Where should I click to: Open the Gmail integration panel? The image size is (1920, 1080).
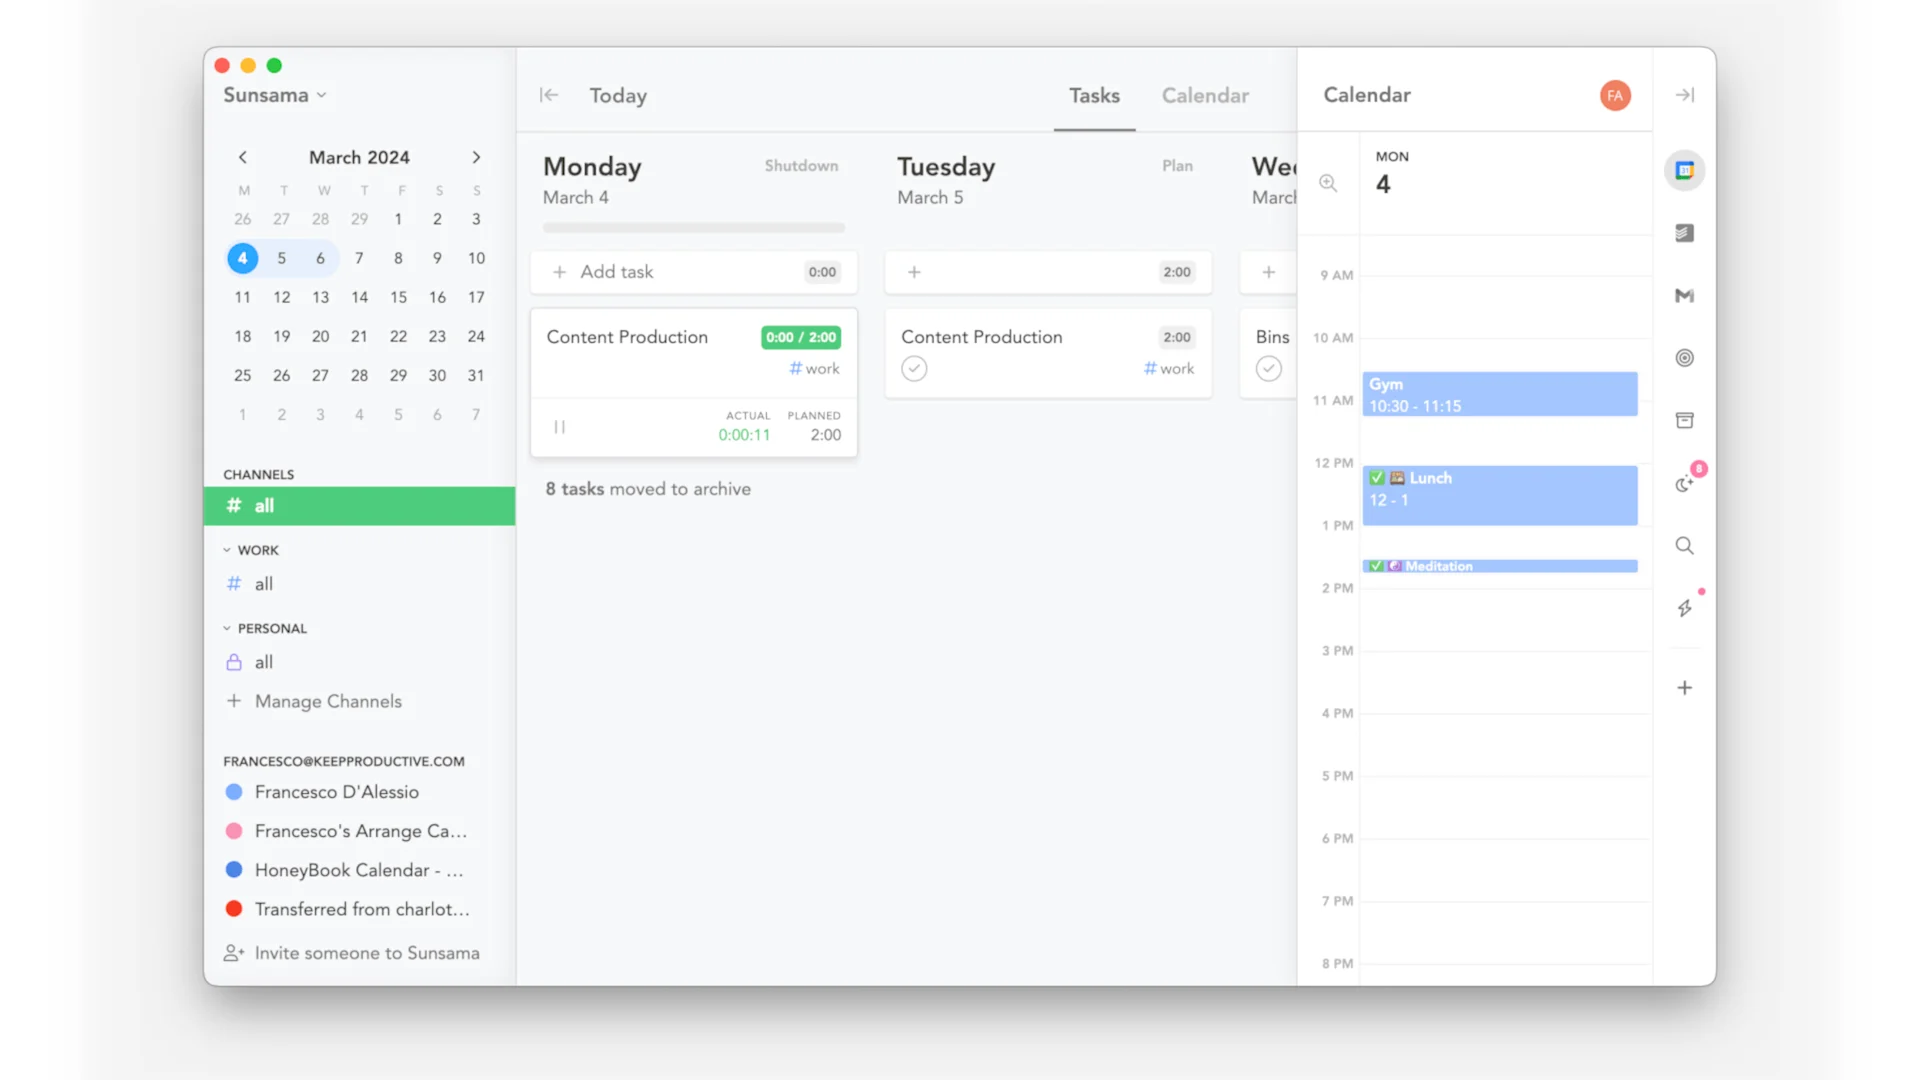1684,295
